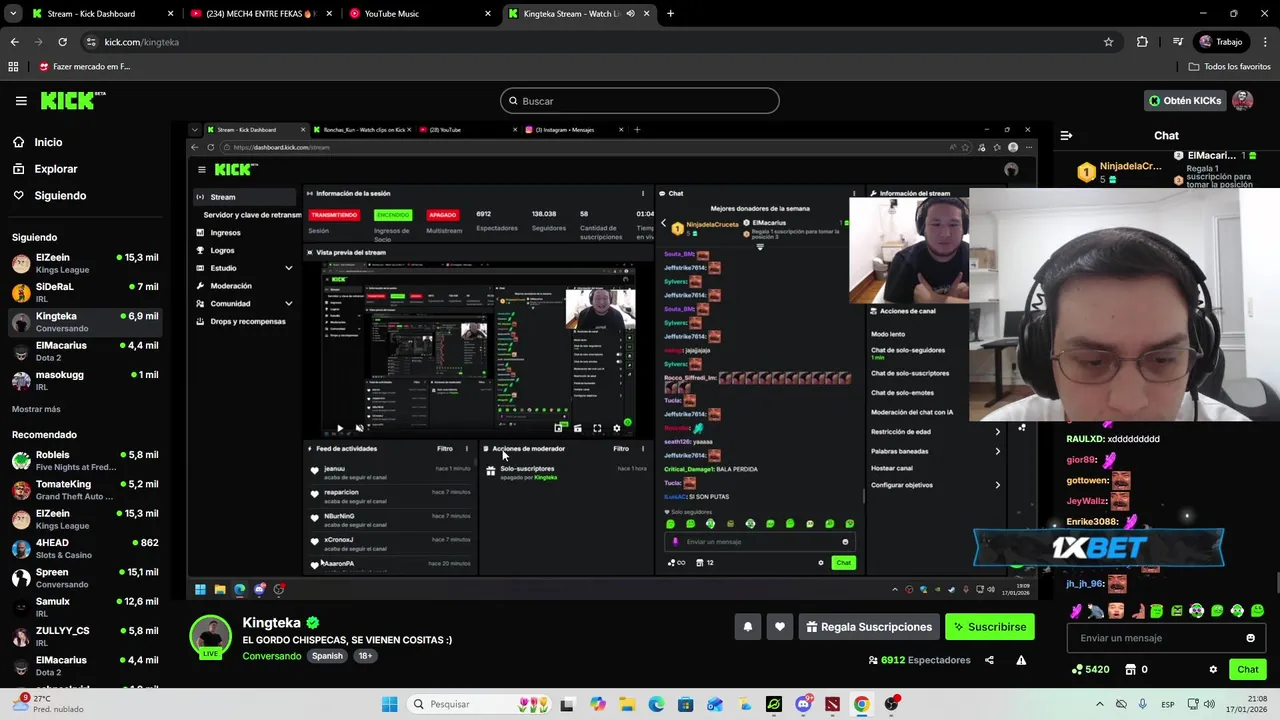Send message with green Chat button
The image size is (1280, 720).
point(1247,669)
